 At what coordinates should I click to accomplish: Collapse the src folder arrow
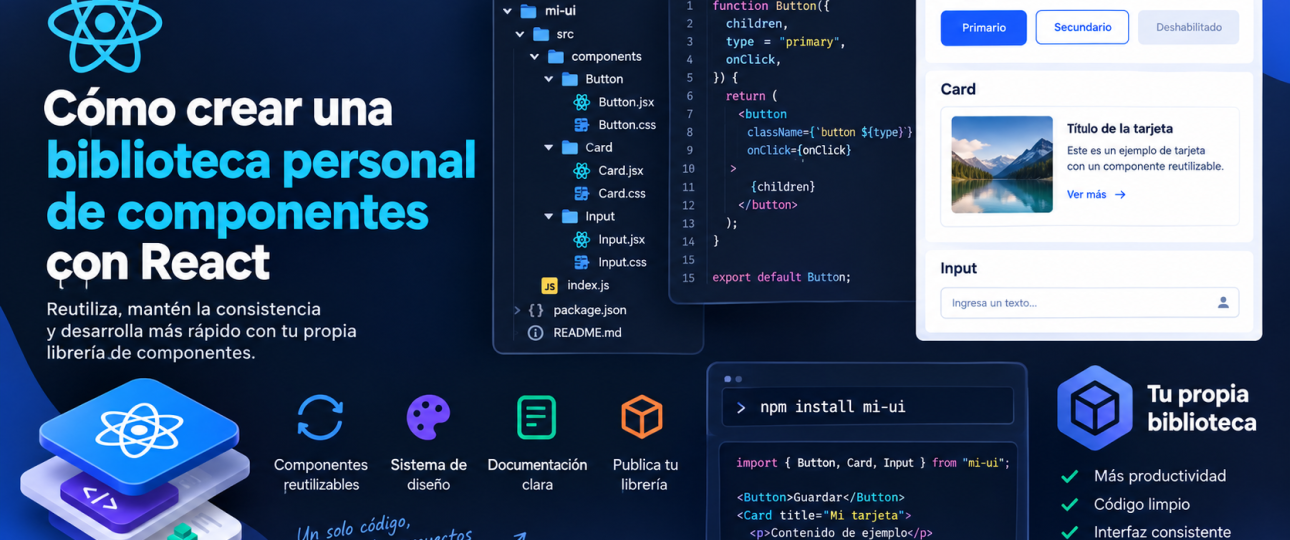(x=520, y=34)
